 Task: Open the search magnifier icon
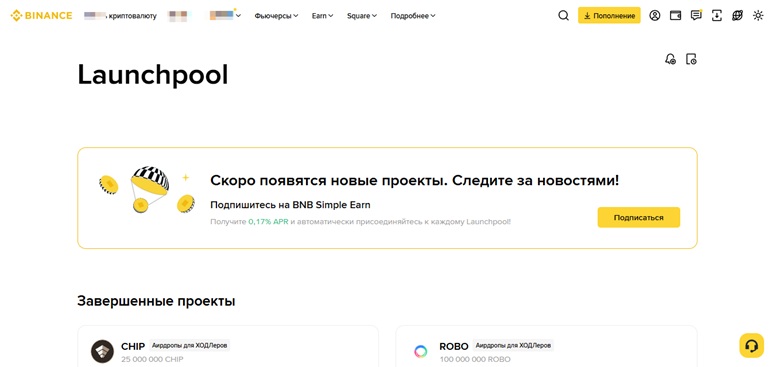click(x=563, y=16)
